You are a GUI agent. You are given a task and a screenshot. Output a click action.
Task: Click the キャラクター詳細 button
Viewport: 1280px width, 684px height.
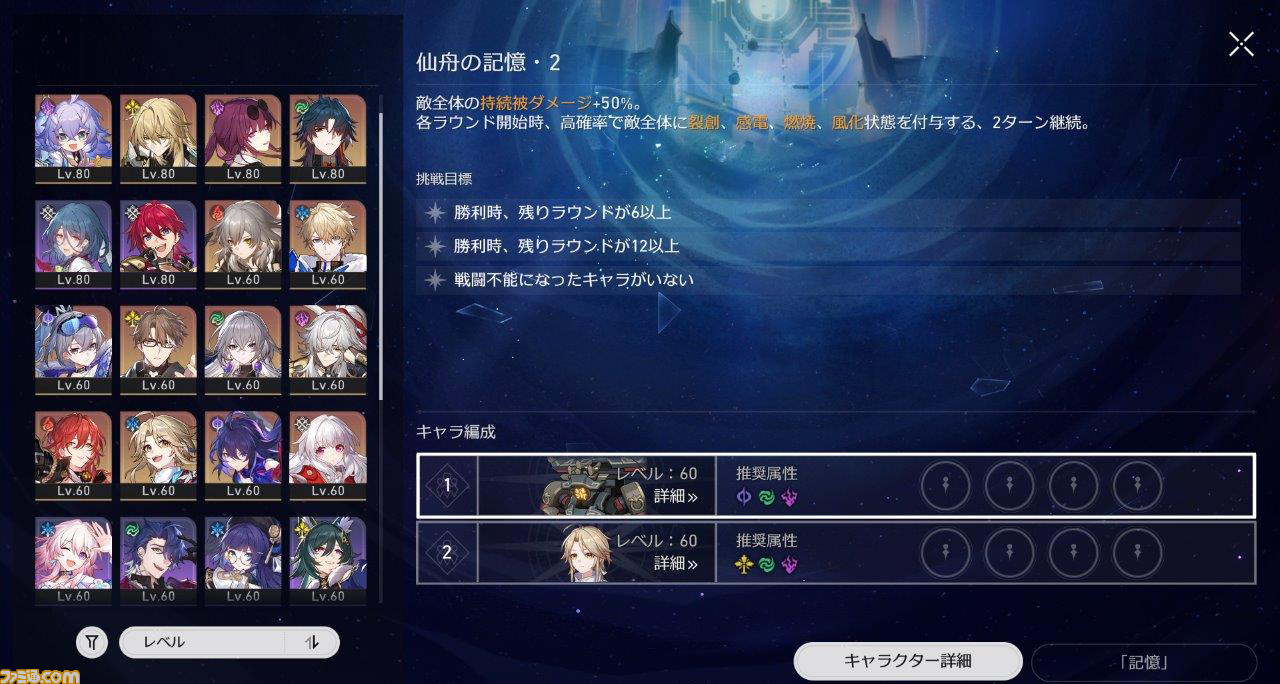[x=908, y=661]
